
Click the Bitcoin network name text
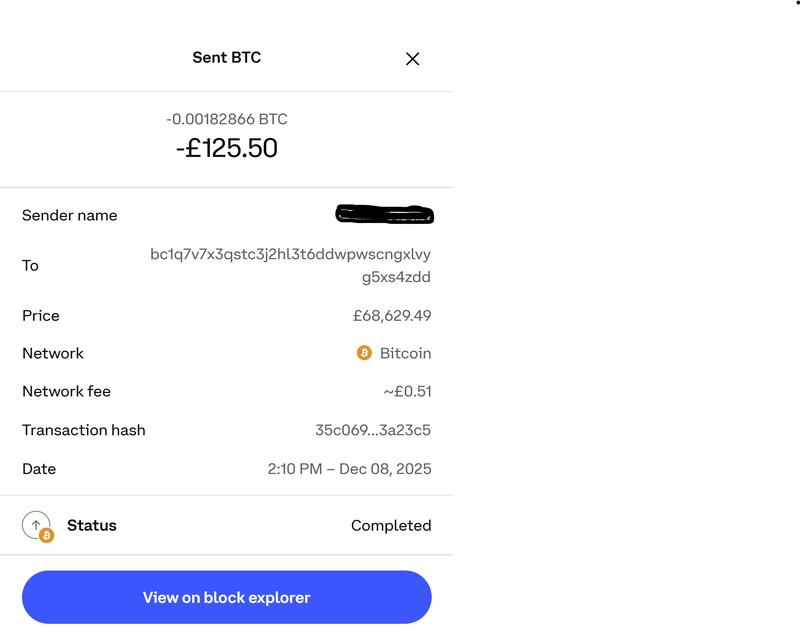pos(405,353)
